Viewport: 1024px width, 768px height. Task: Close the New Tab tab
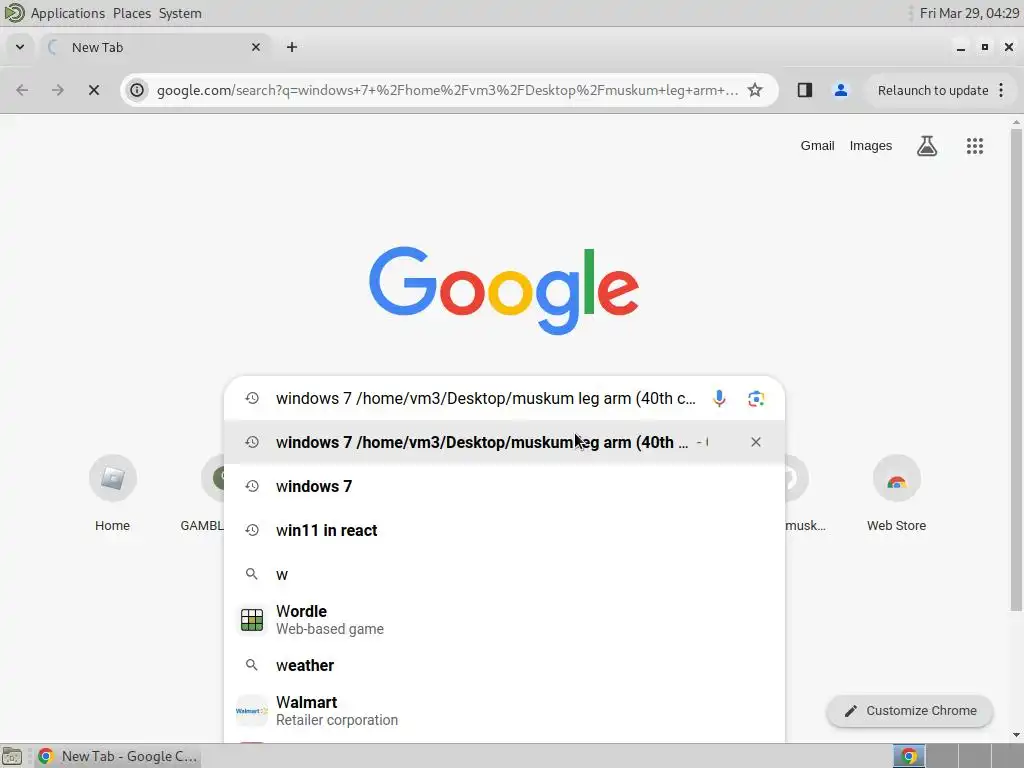tap(256, 47)
